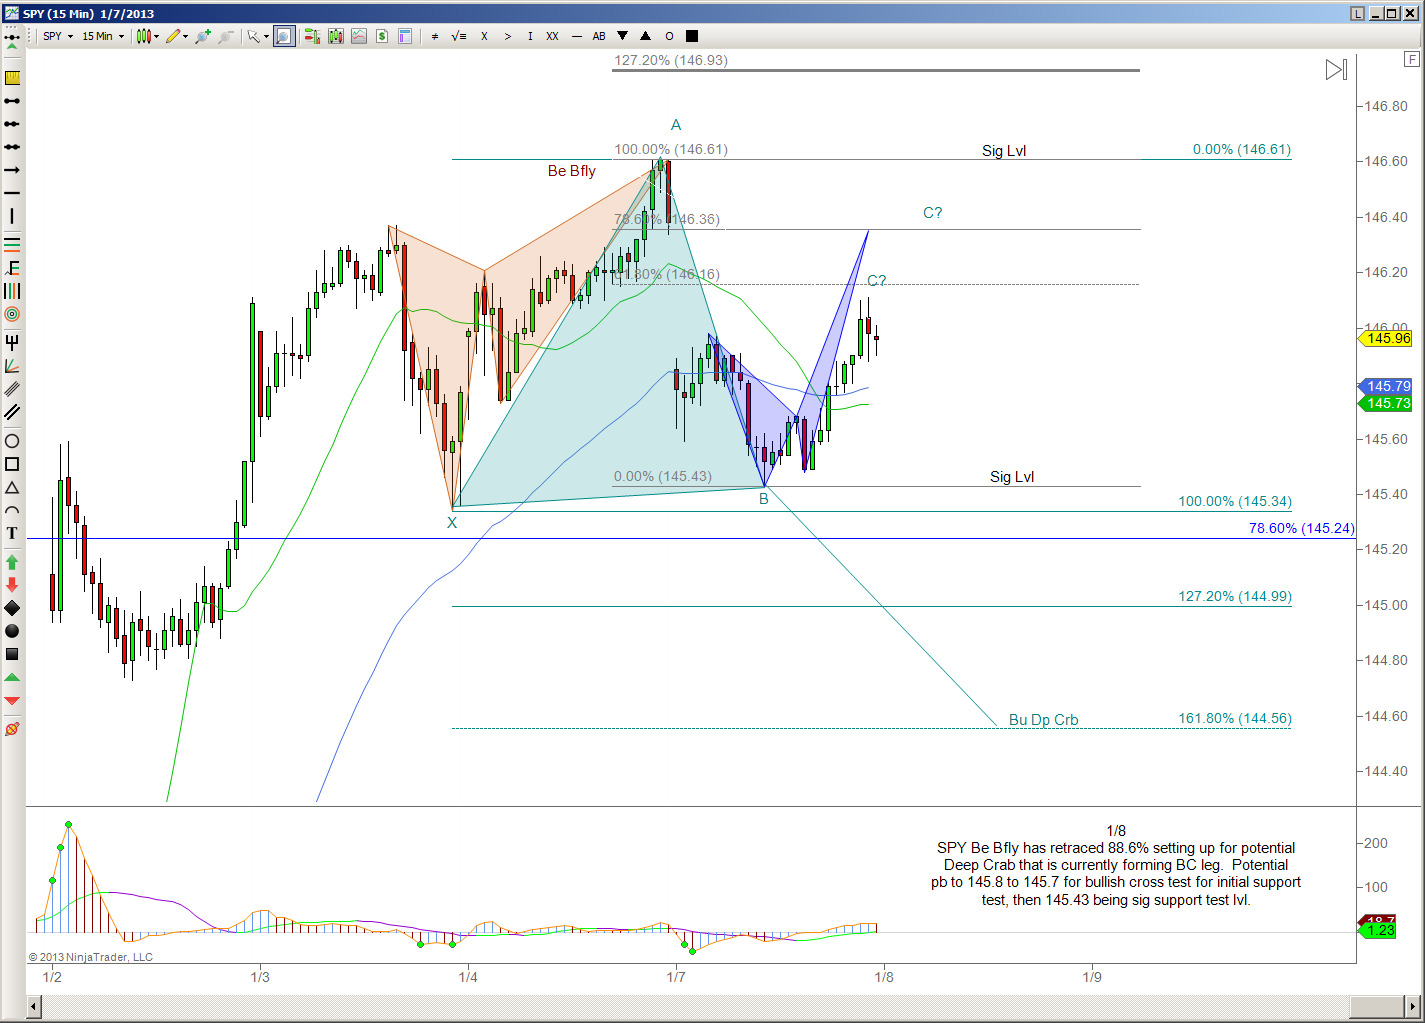The image size is (1425, 1023).
Task: Select the Gann fan tool
Action: [x=12, y=366]
